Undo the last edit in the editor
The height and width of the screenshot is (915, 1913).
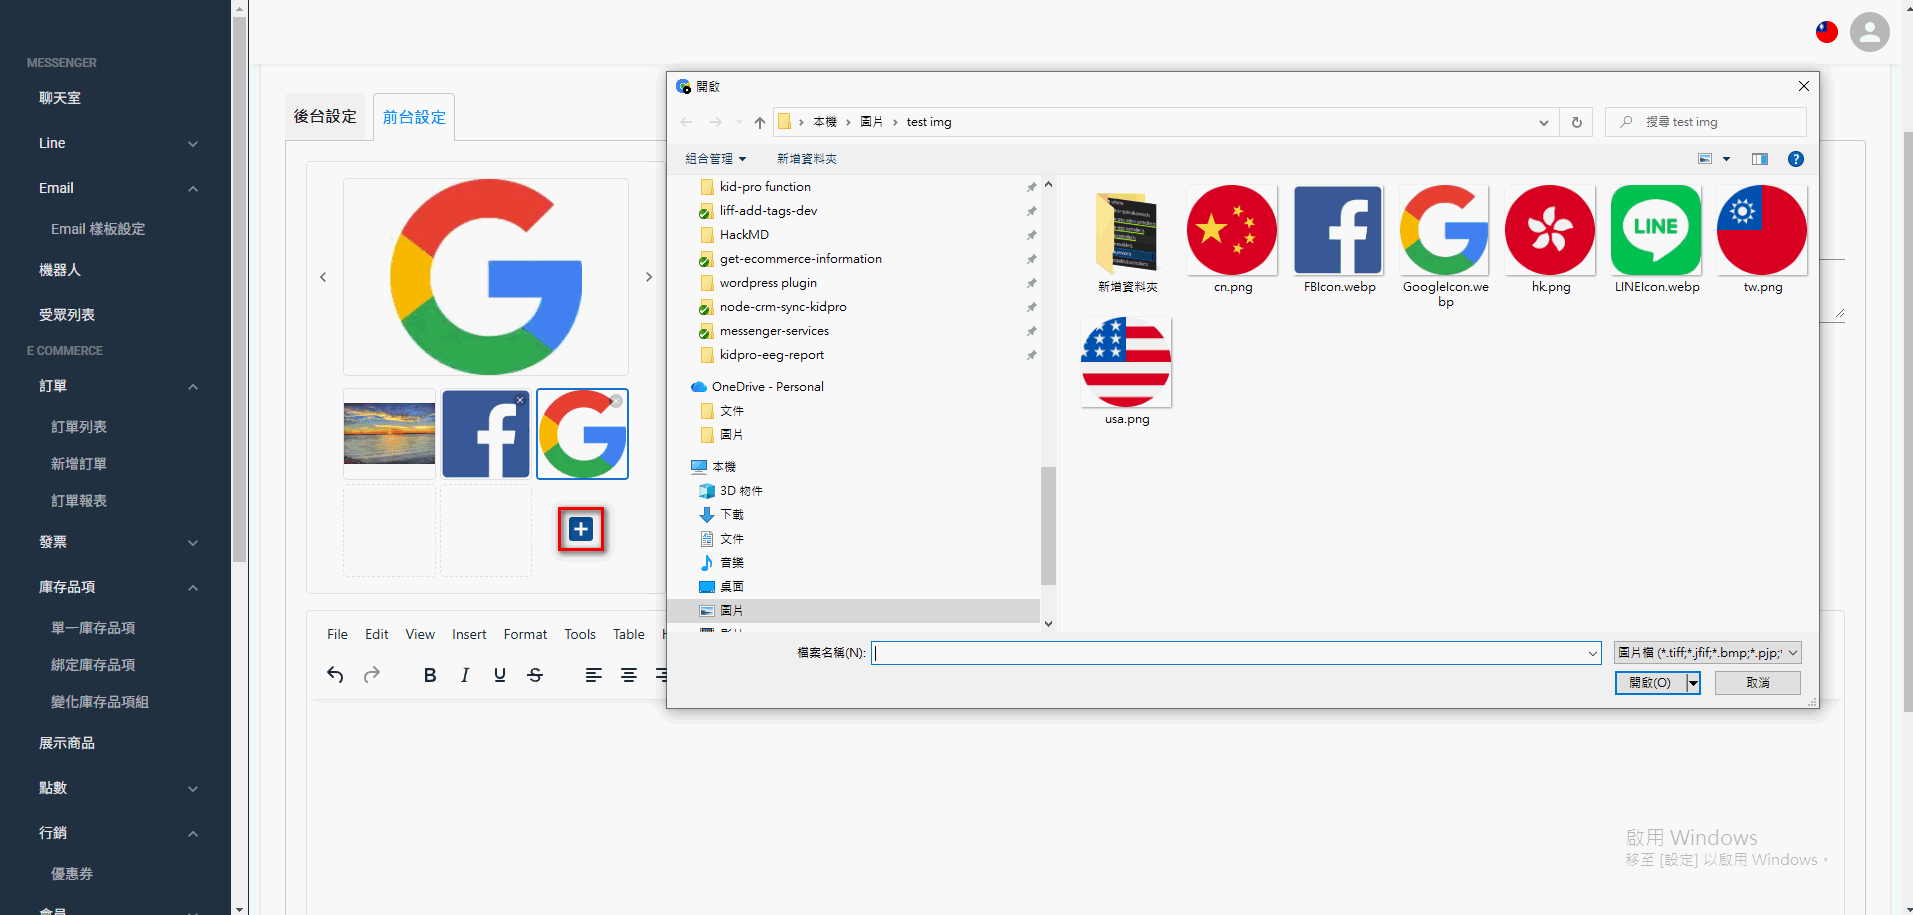coord(335,675)
